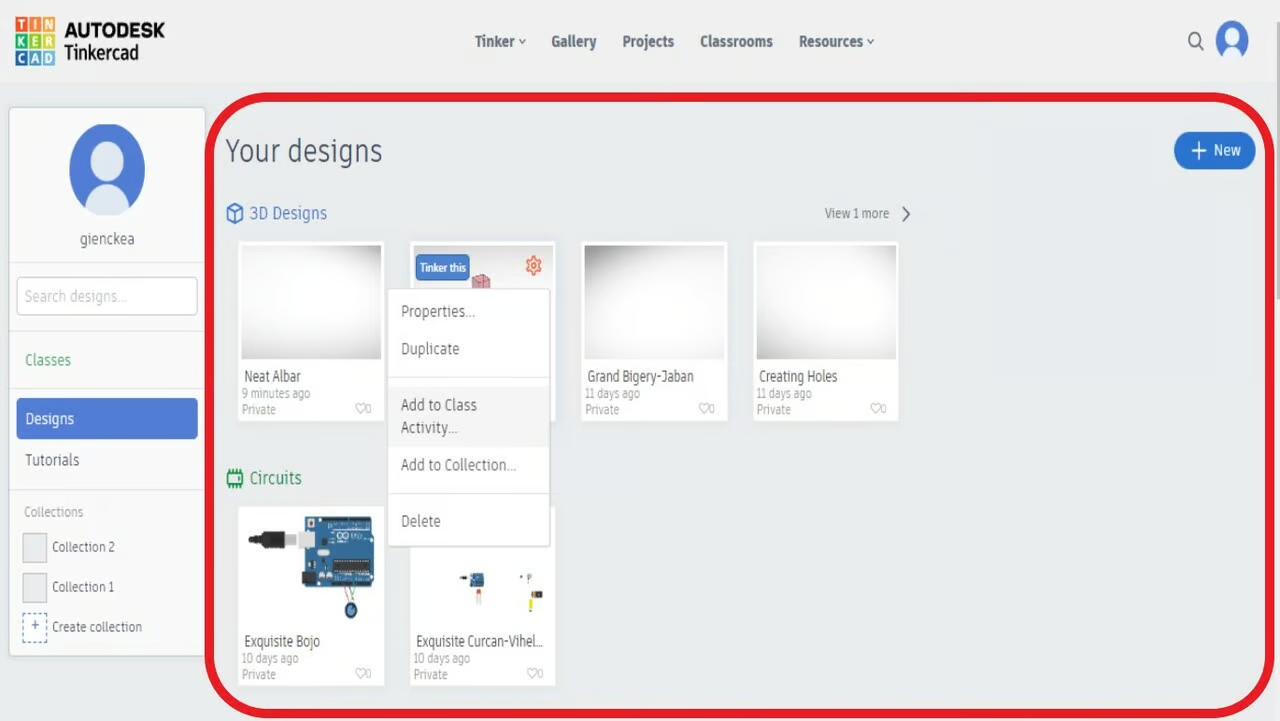Click the user profile avatar icon

tap(1232, 41)
